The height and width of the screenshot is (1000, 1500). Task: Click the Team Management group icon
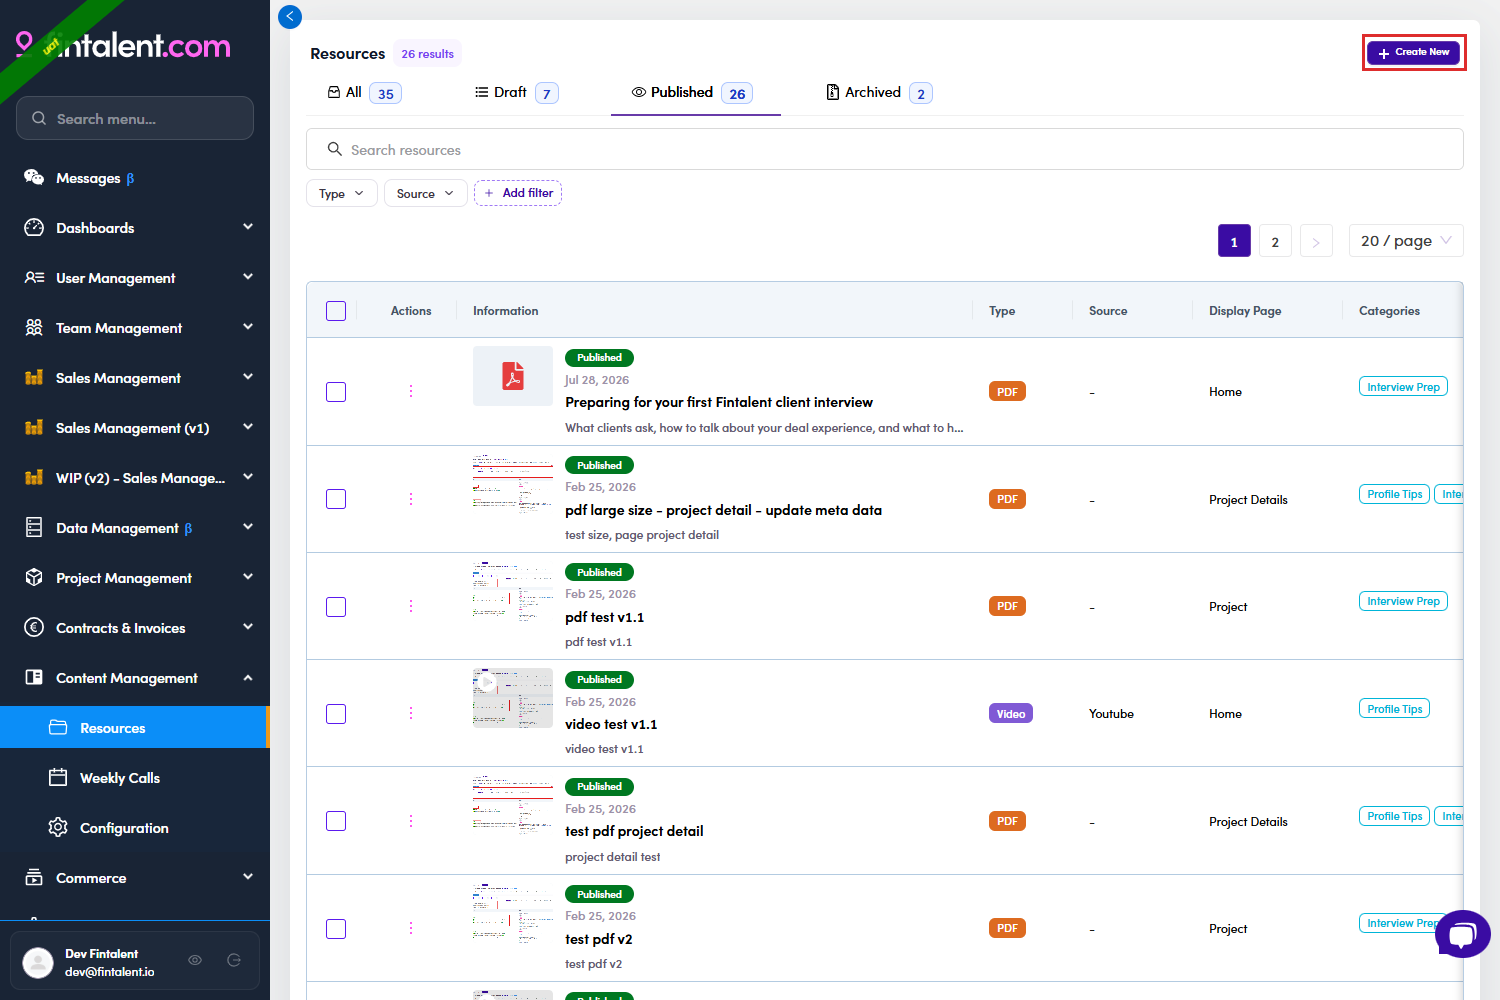click(x=34, y=327)
